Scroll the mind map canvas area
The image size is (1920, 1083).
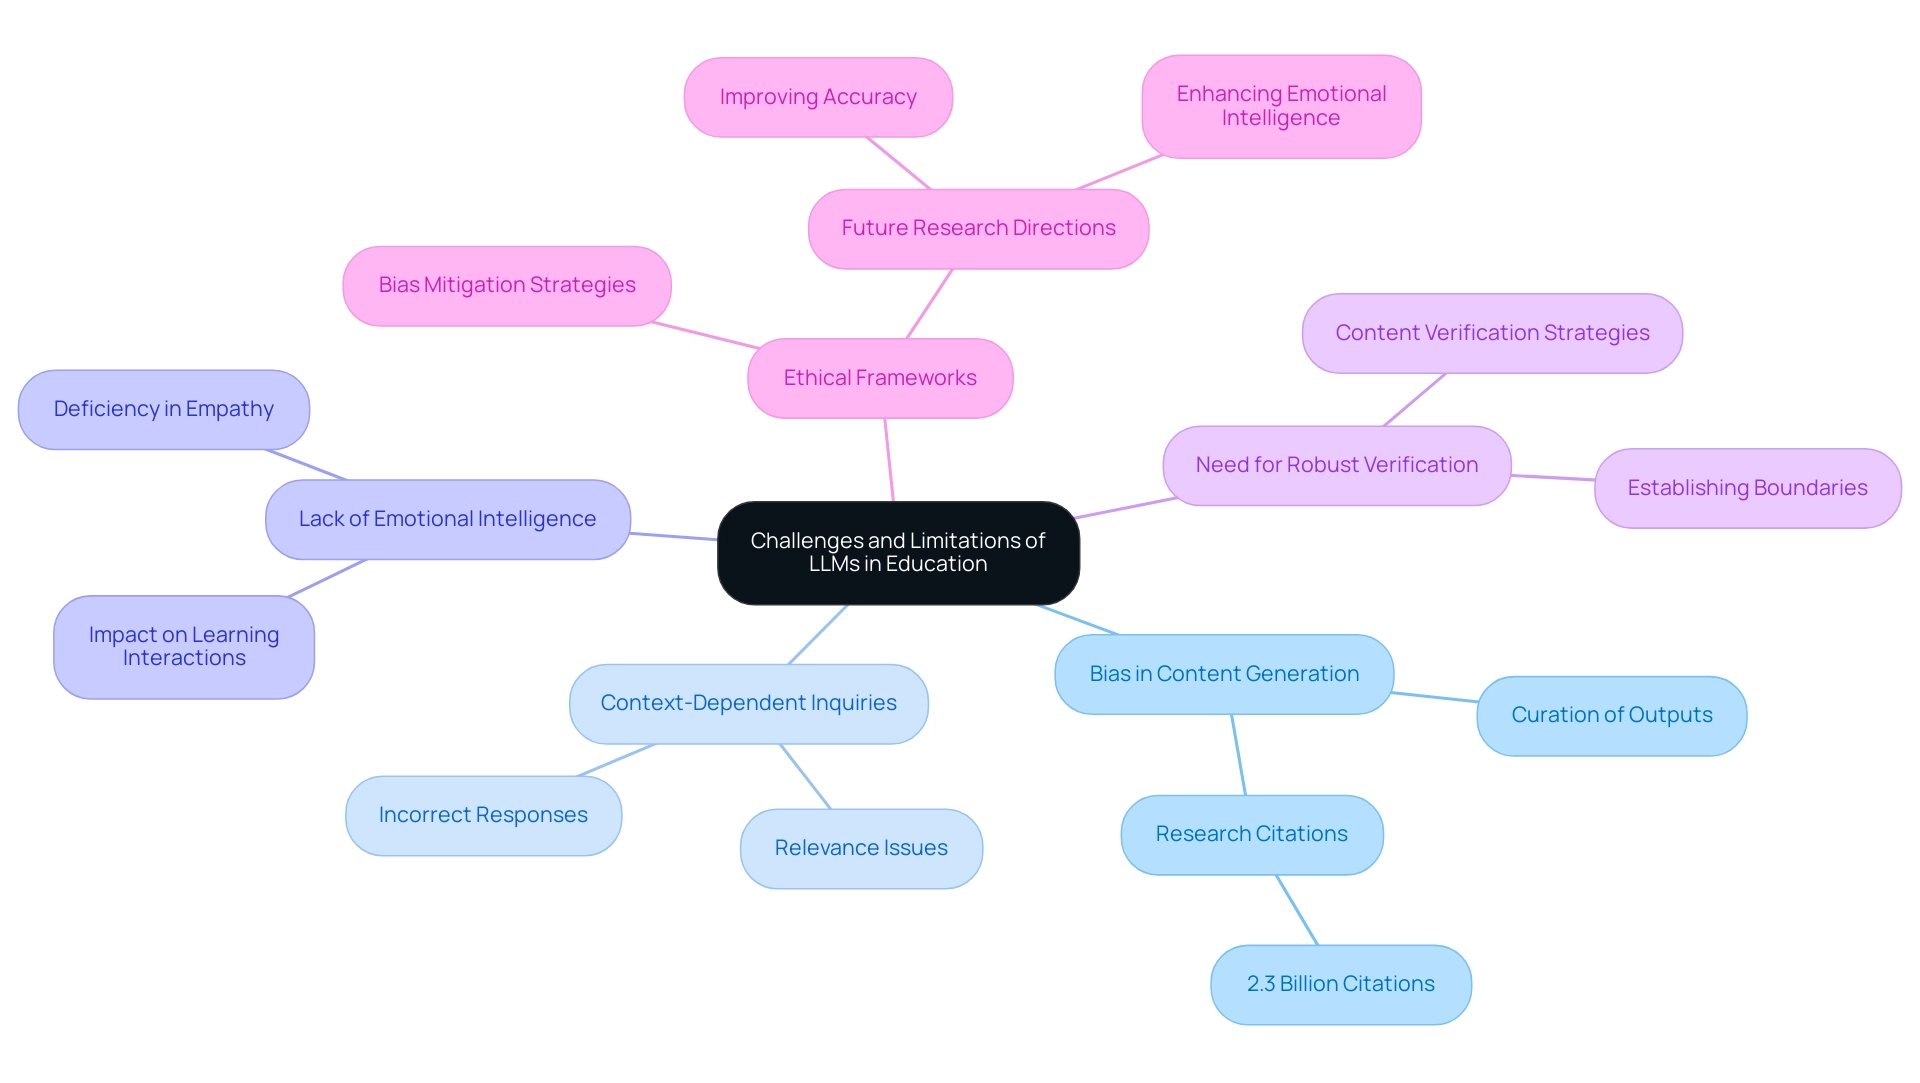960,541
